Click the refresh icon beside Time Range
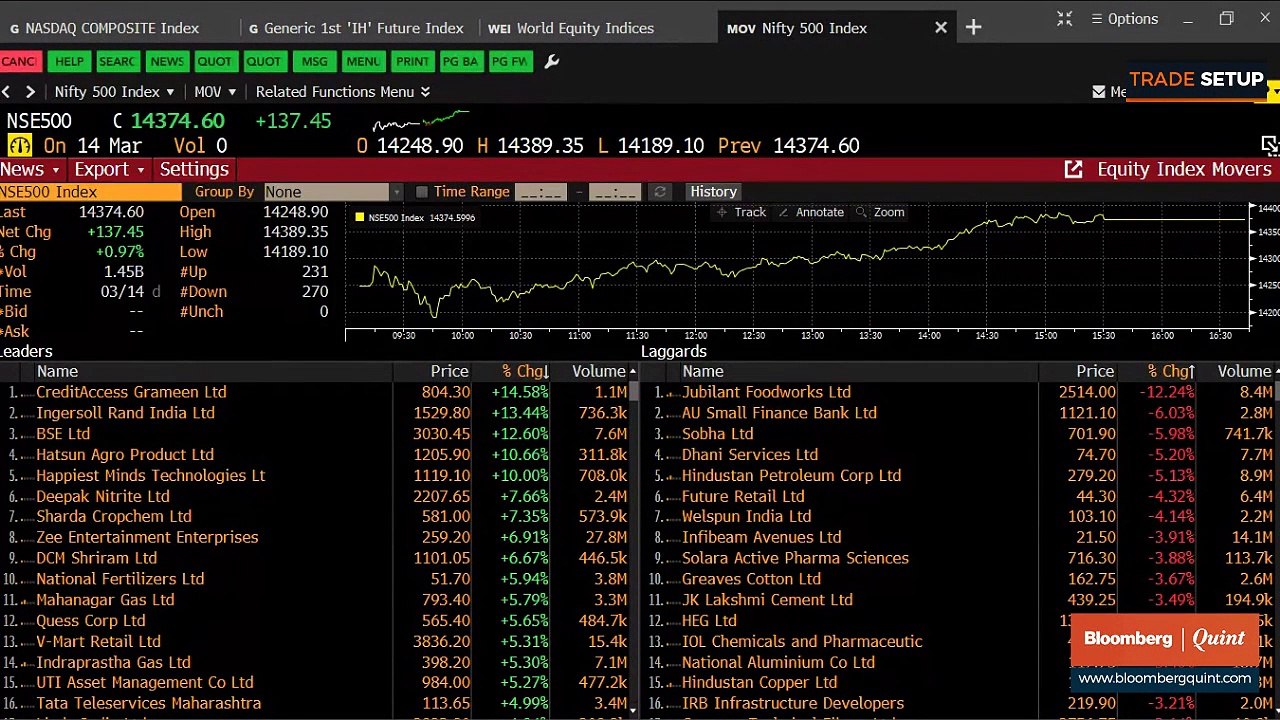This screenshot has width=1280, height=720. click(660, 192)
